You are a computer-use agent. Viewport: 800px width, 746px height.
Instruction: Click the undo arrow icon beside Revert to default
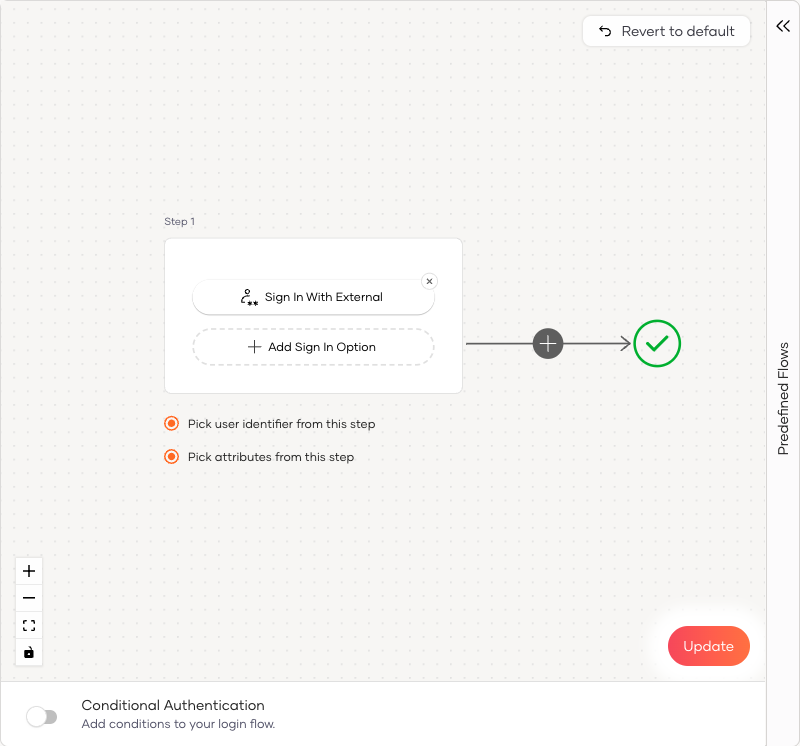pyautogui.click(x=605, y=31)
